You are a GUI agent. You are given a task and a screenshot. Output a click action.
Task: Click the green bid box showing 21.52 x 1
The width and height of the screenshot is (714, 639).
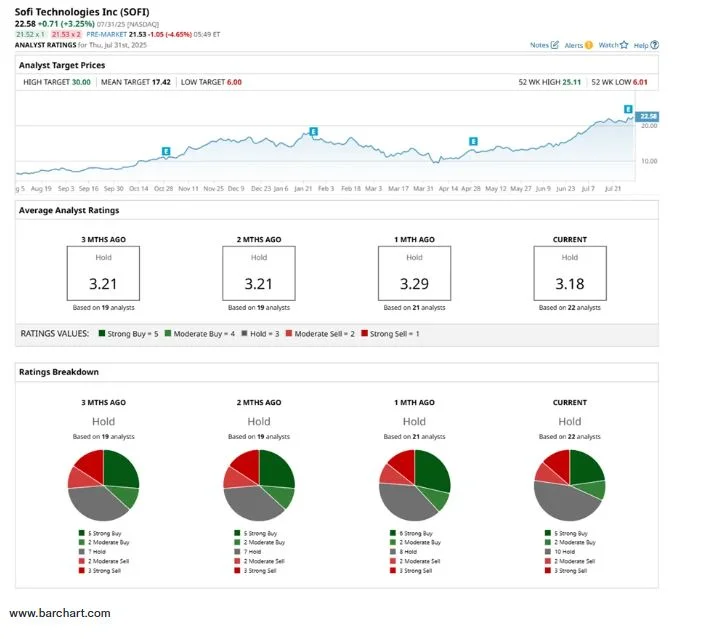click(29, 35)
